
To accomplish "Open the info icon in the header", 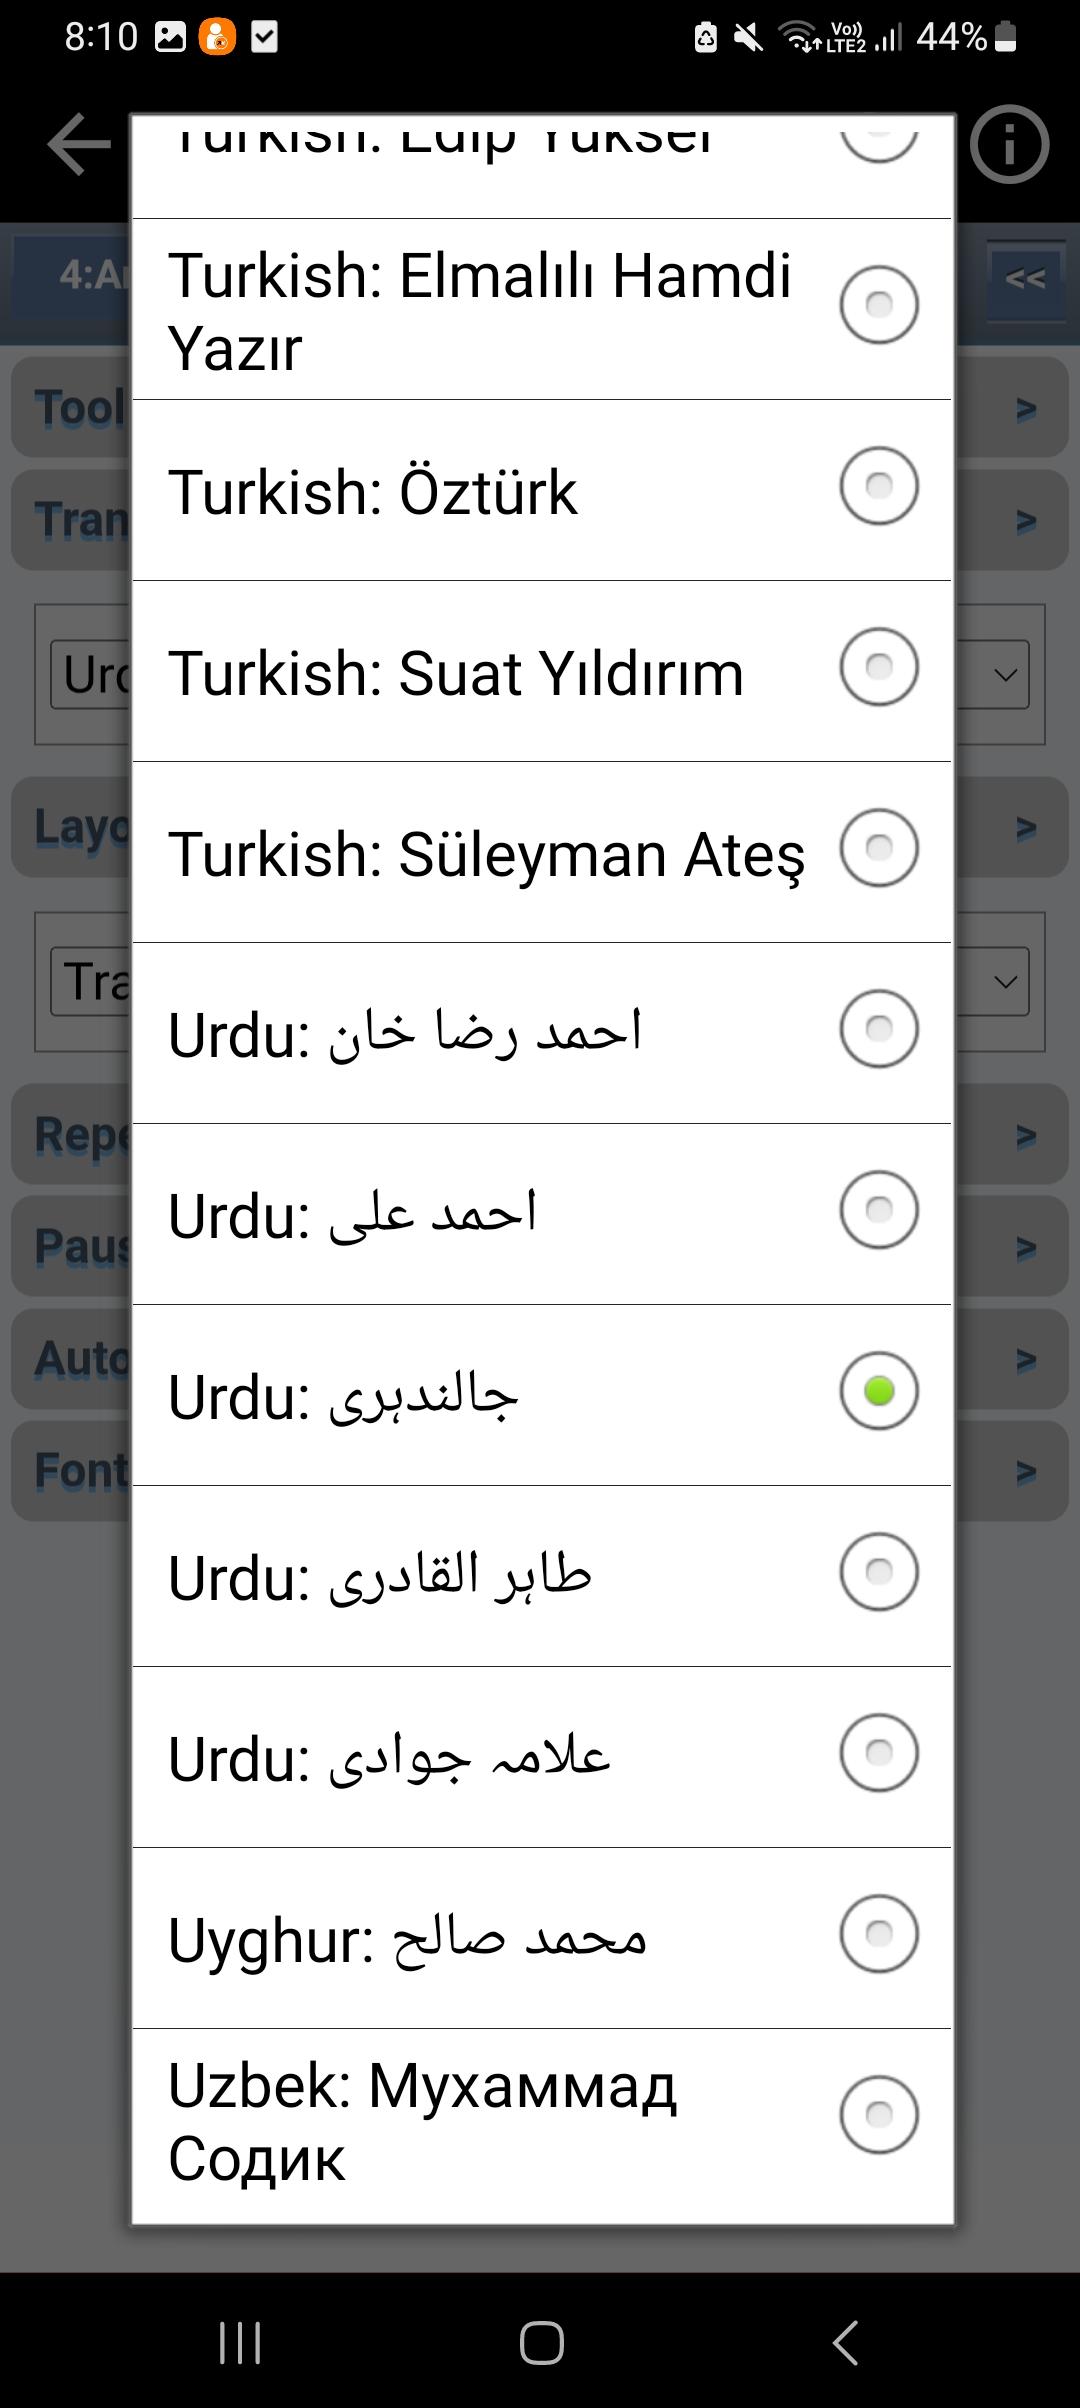I will (x=1009, y=144).
